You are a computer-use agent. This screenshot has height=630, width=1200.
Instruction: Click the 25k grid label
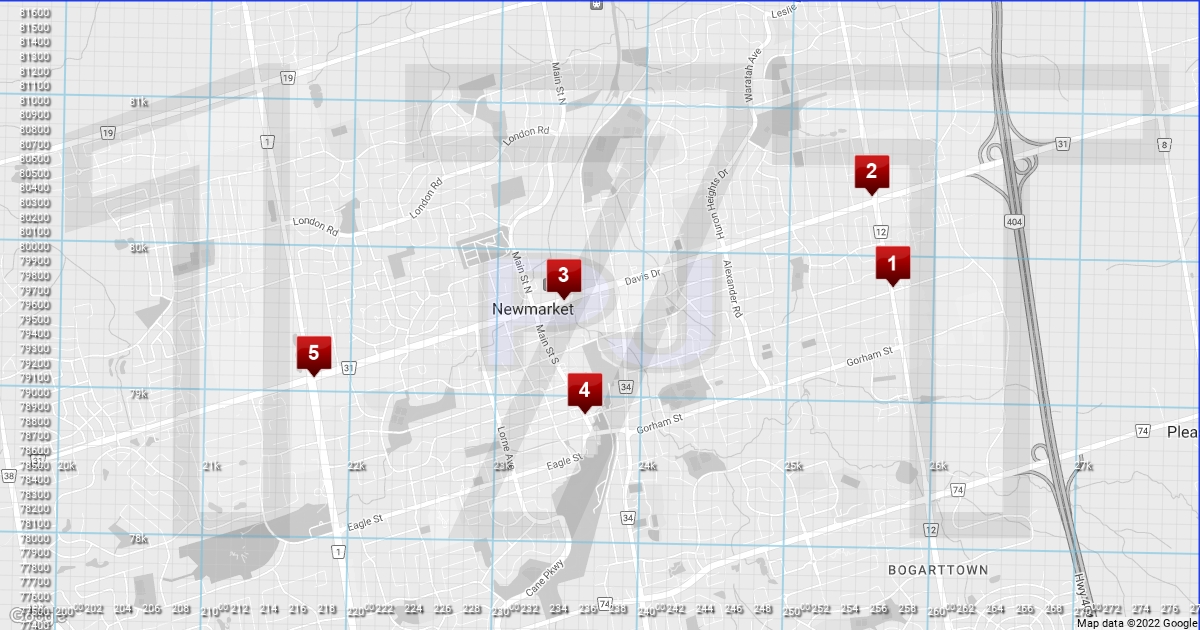794,466
